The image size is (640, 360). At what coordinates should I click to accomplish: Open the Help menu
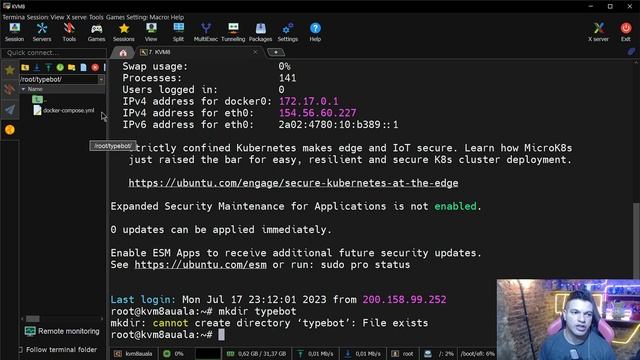click(177, 17)
